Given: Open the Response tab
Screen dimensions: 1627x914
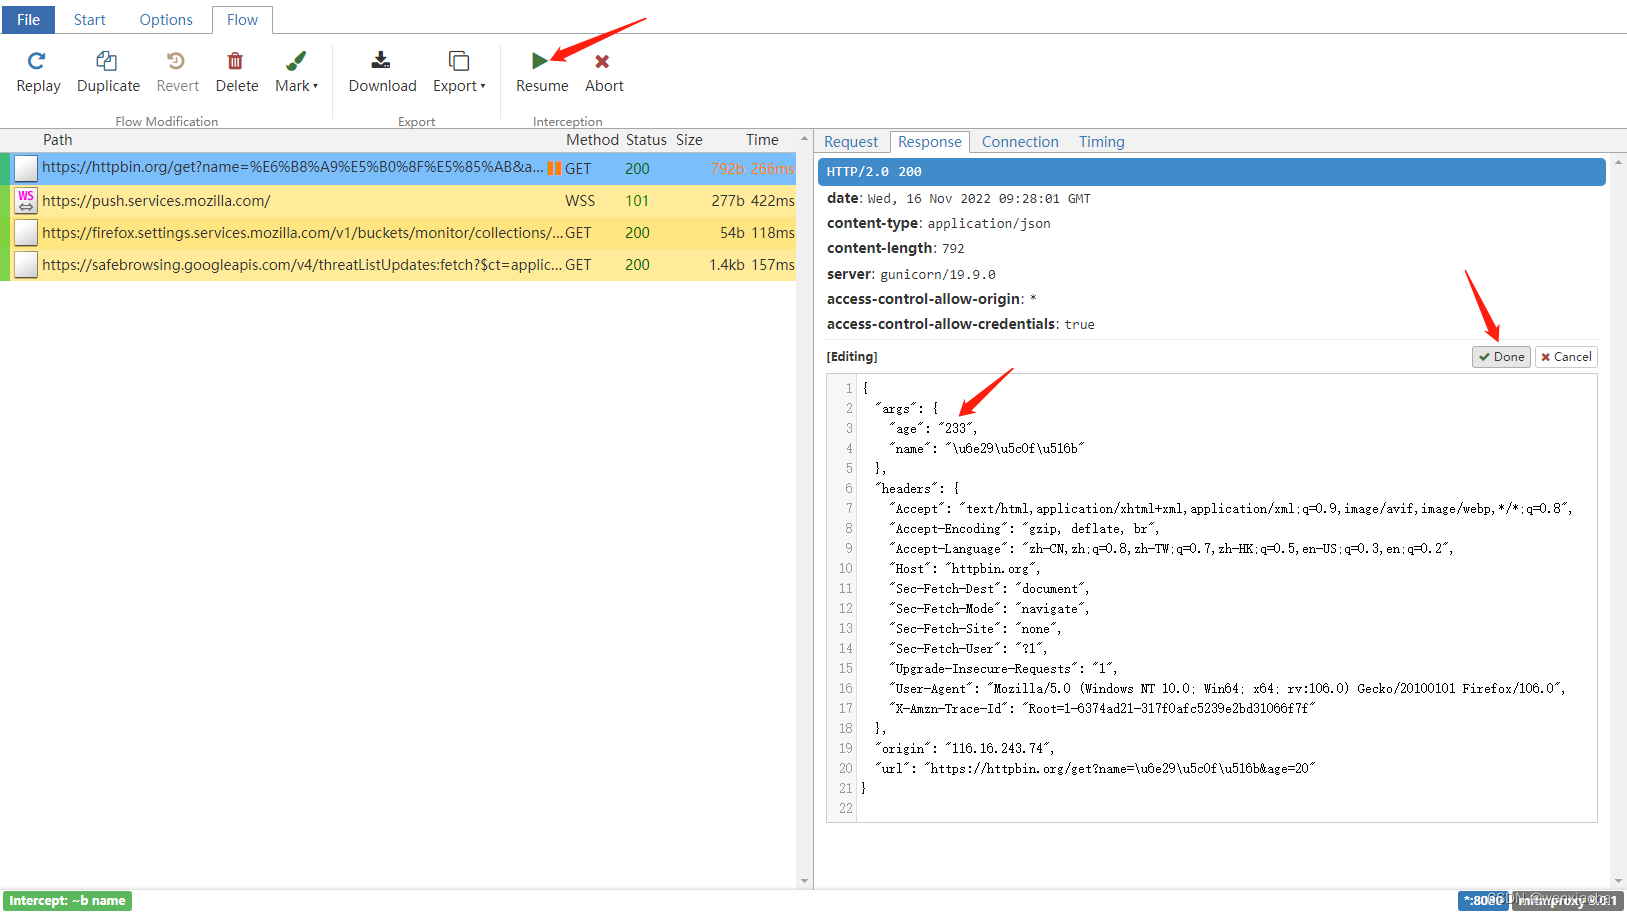Looking at the screenshot, I should tap(930, 142).
